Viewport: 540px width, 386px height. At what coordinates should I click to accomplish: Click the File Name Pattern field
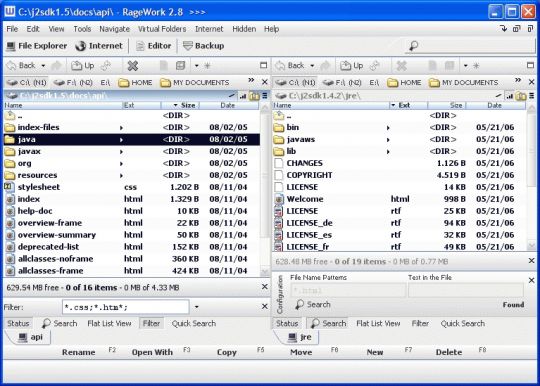click(x=348, y=290)
